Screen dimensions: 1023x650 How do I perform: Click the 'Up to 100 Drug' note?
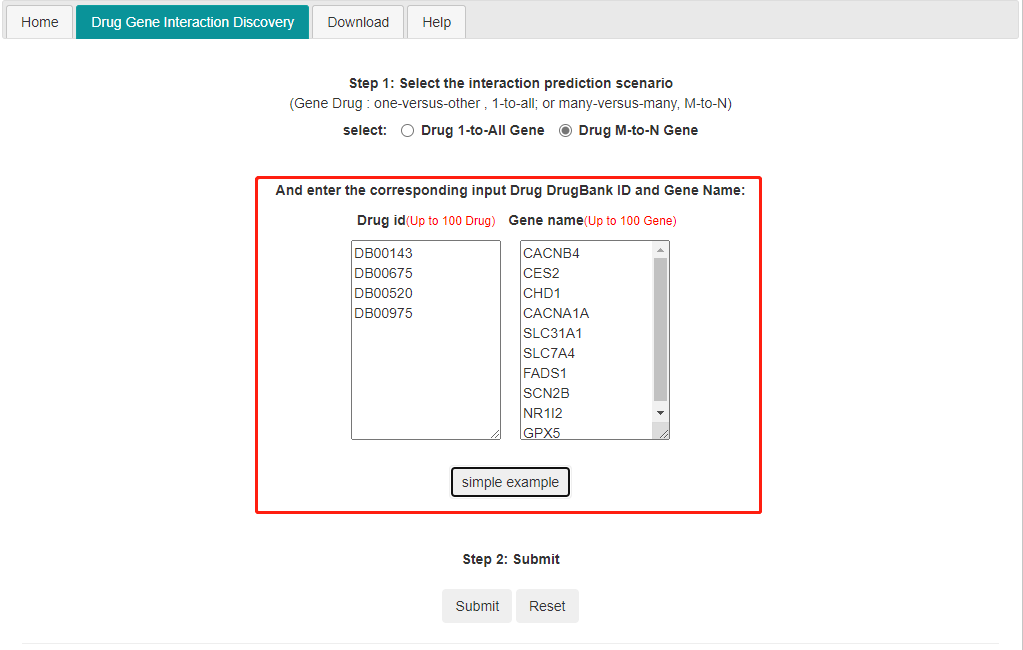[451, 221]
